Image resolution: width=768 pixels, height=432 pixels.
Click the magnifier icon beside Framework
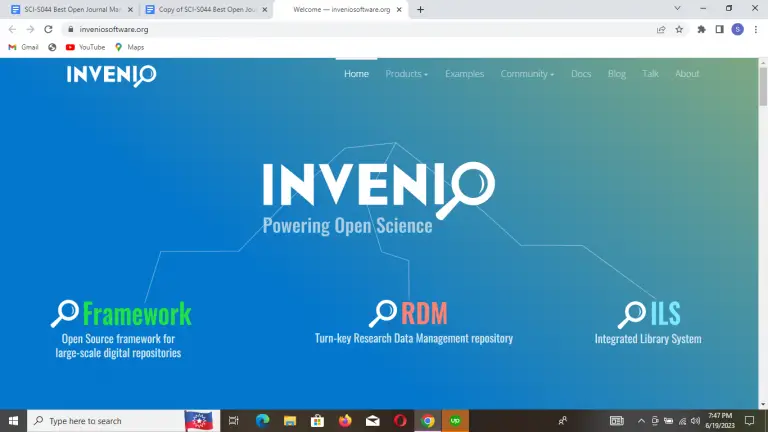(x=65, y=314)
